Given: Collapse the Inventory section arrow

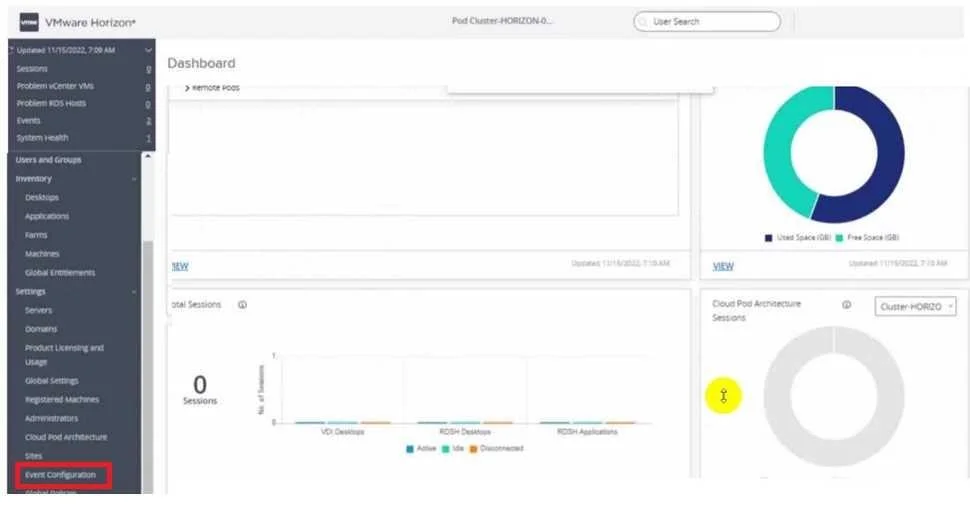Looking at the screenshot, I should 134,179.
